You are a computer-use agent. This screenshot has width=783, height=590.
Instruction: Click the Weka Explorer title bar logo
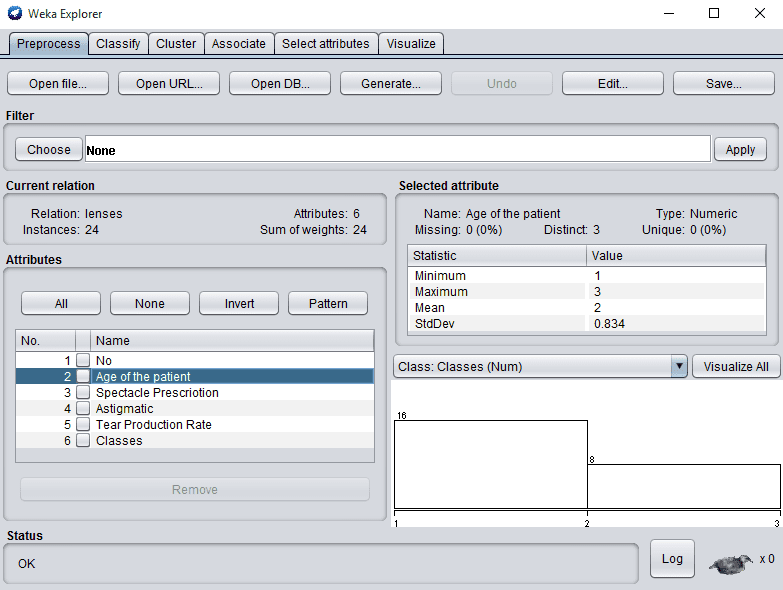[x=14, y=13]
